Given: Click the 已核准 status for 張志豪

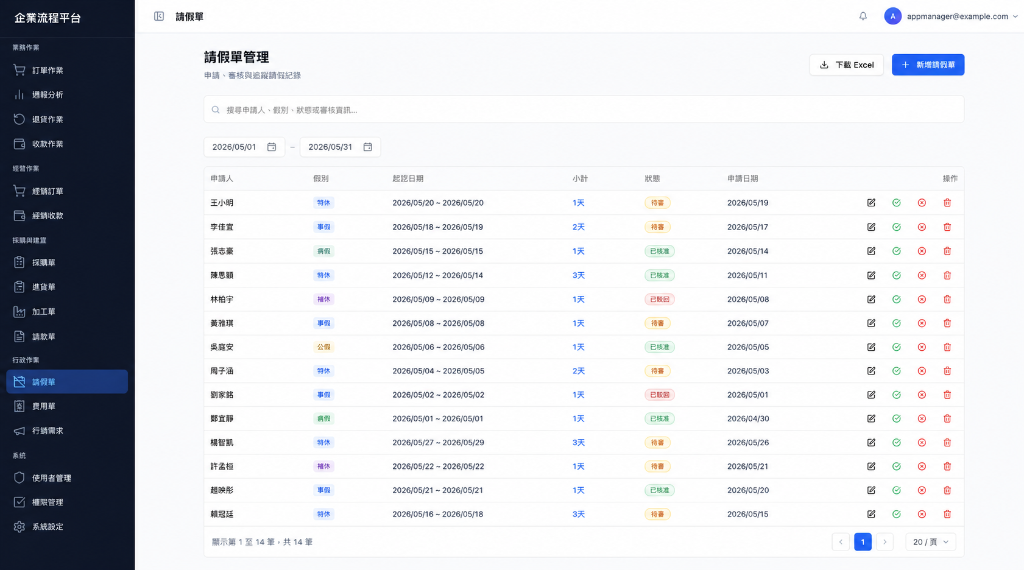Looking at the screenshot, I should pos(660,251).
